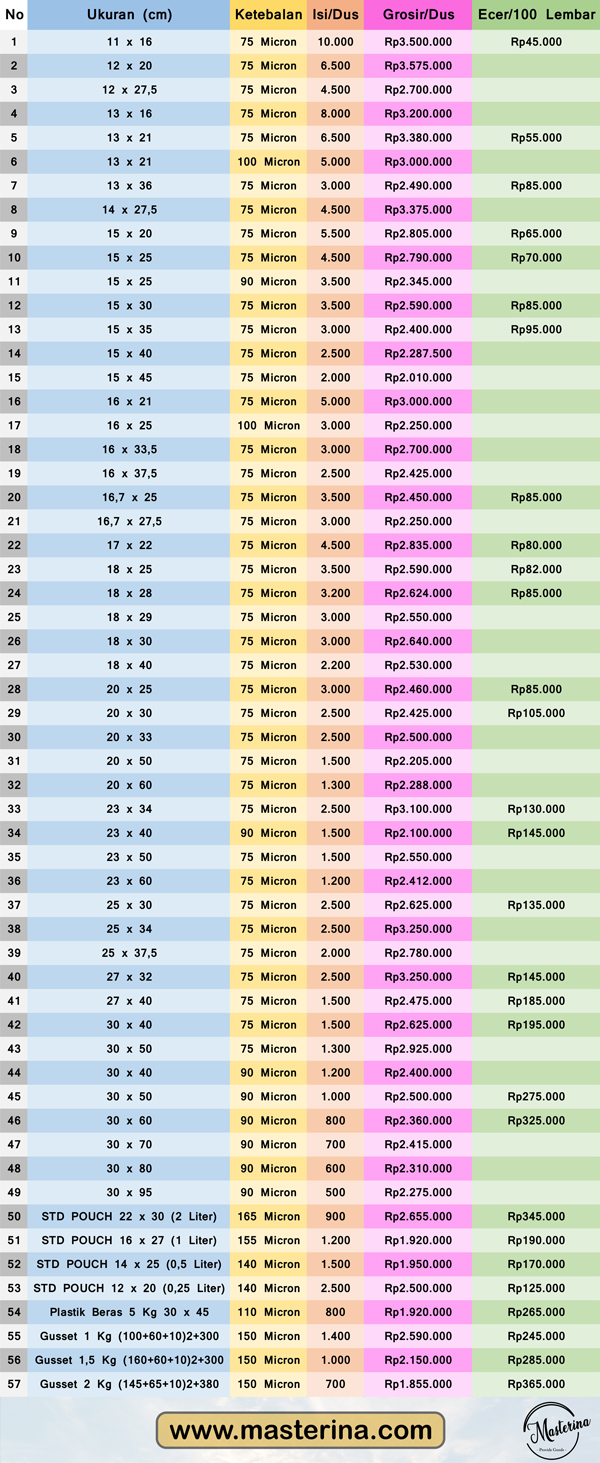The width and height of the screenshot is (600, 1463).
Task: Open the www.masterina.com link
Action: (300, 1430)
